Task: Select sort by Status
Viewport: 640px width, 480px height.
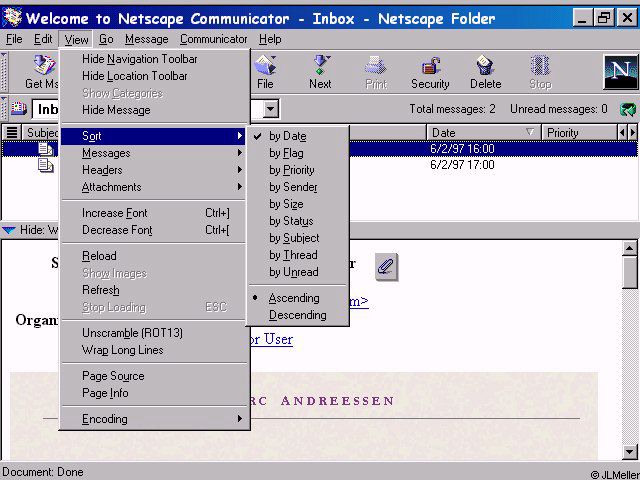Action: pyautogui.click(x=298, y=221)
